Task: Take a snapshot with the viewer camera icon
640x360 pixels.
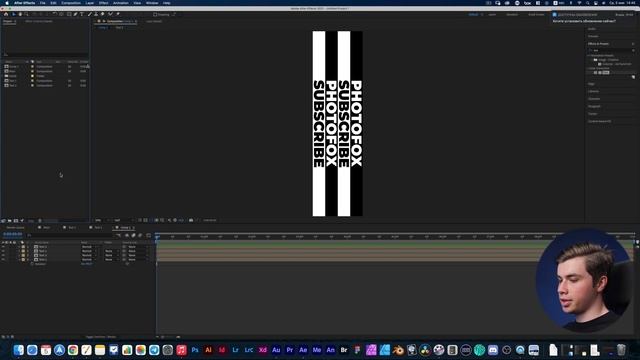Action: 191,220
